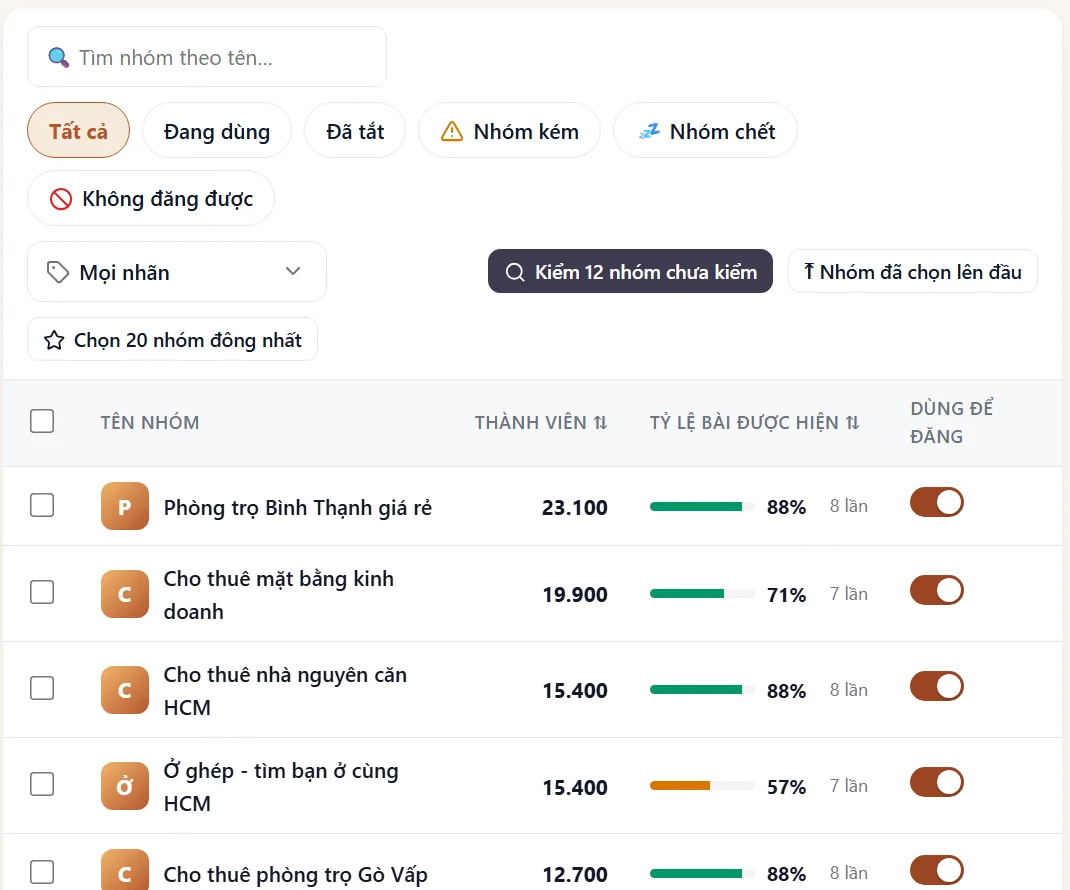
Task: Turn off posting toggle for Cho thuê nhà nguyên căn
Action: (937, 686)
